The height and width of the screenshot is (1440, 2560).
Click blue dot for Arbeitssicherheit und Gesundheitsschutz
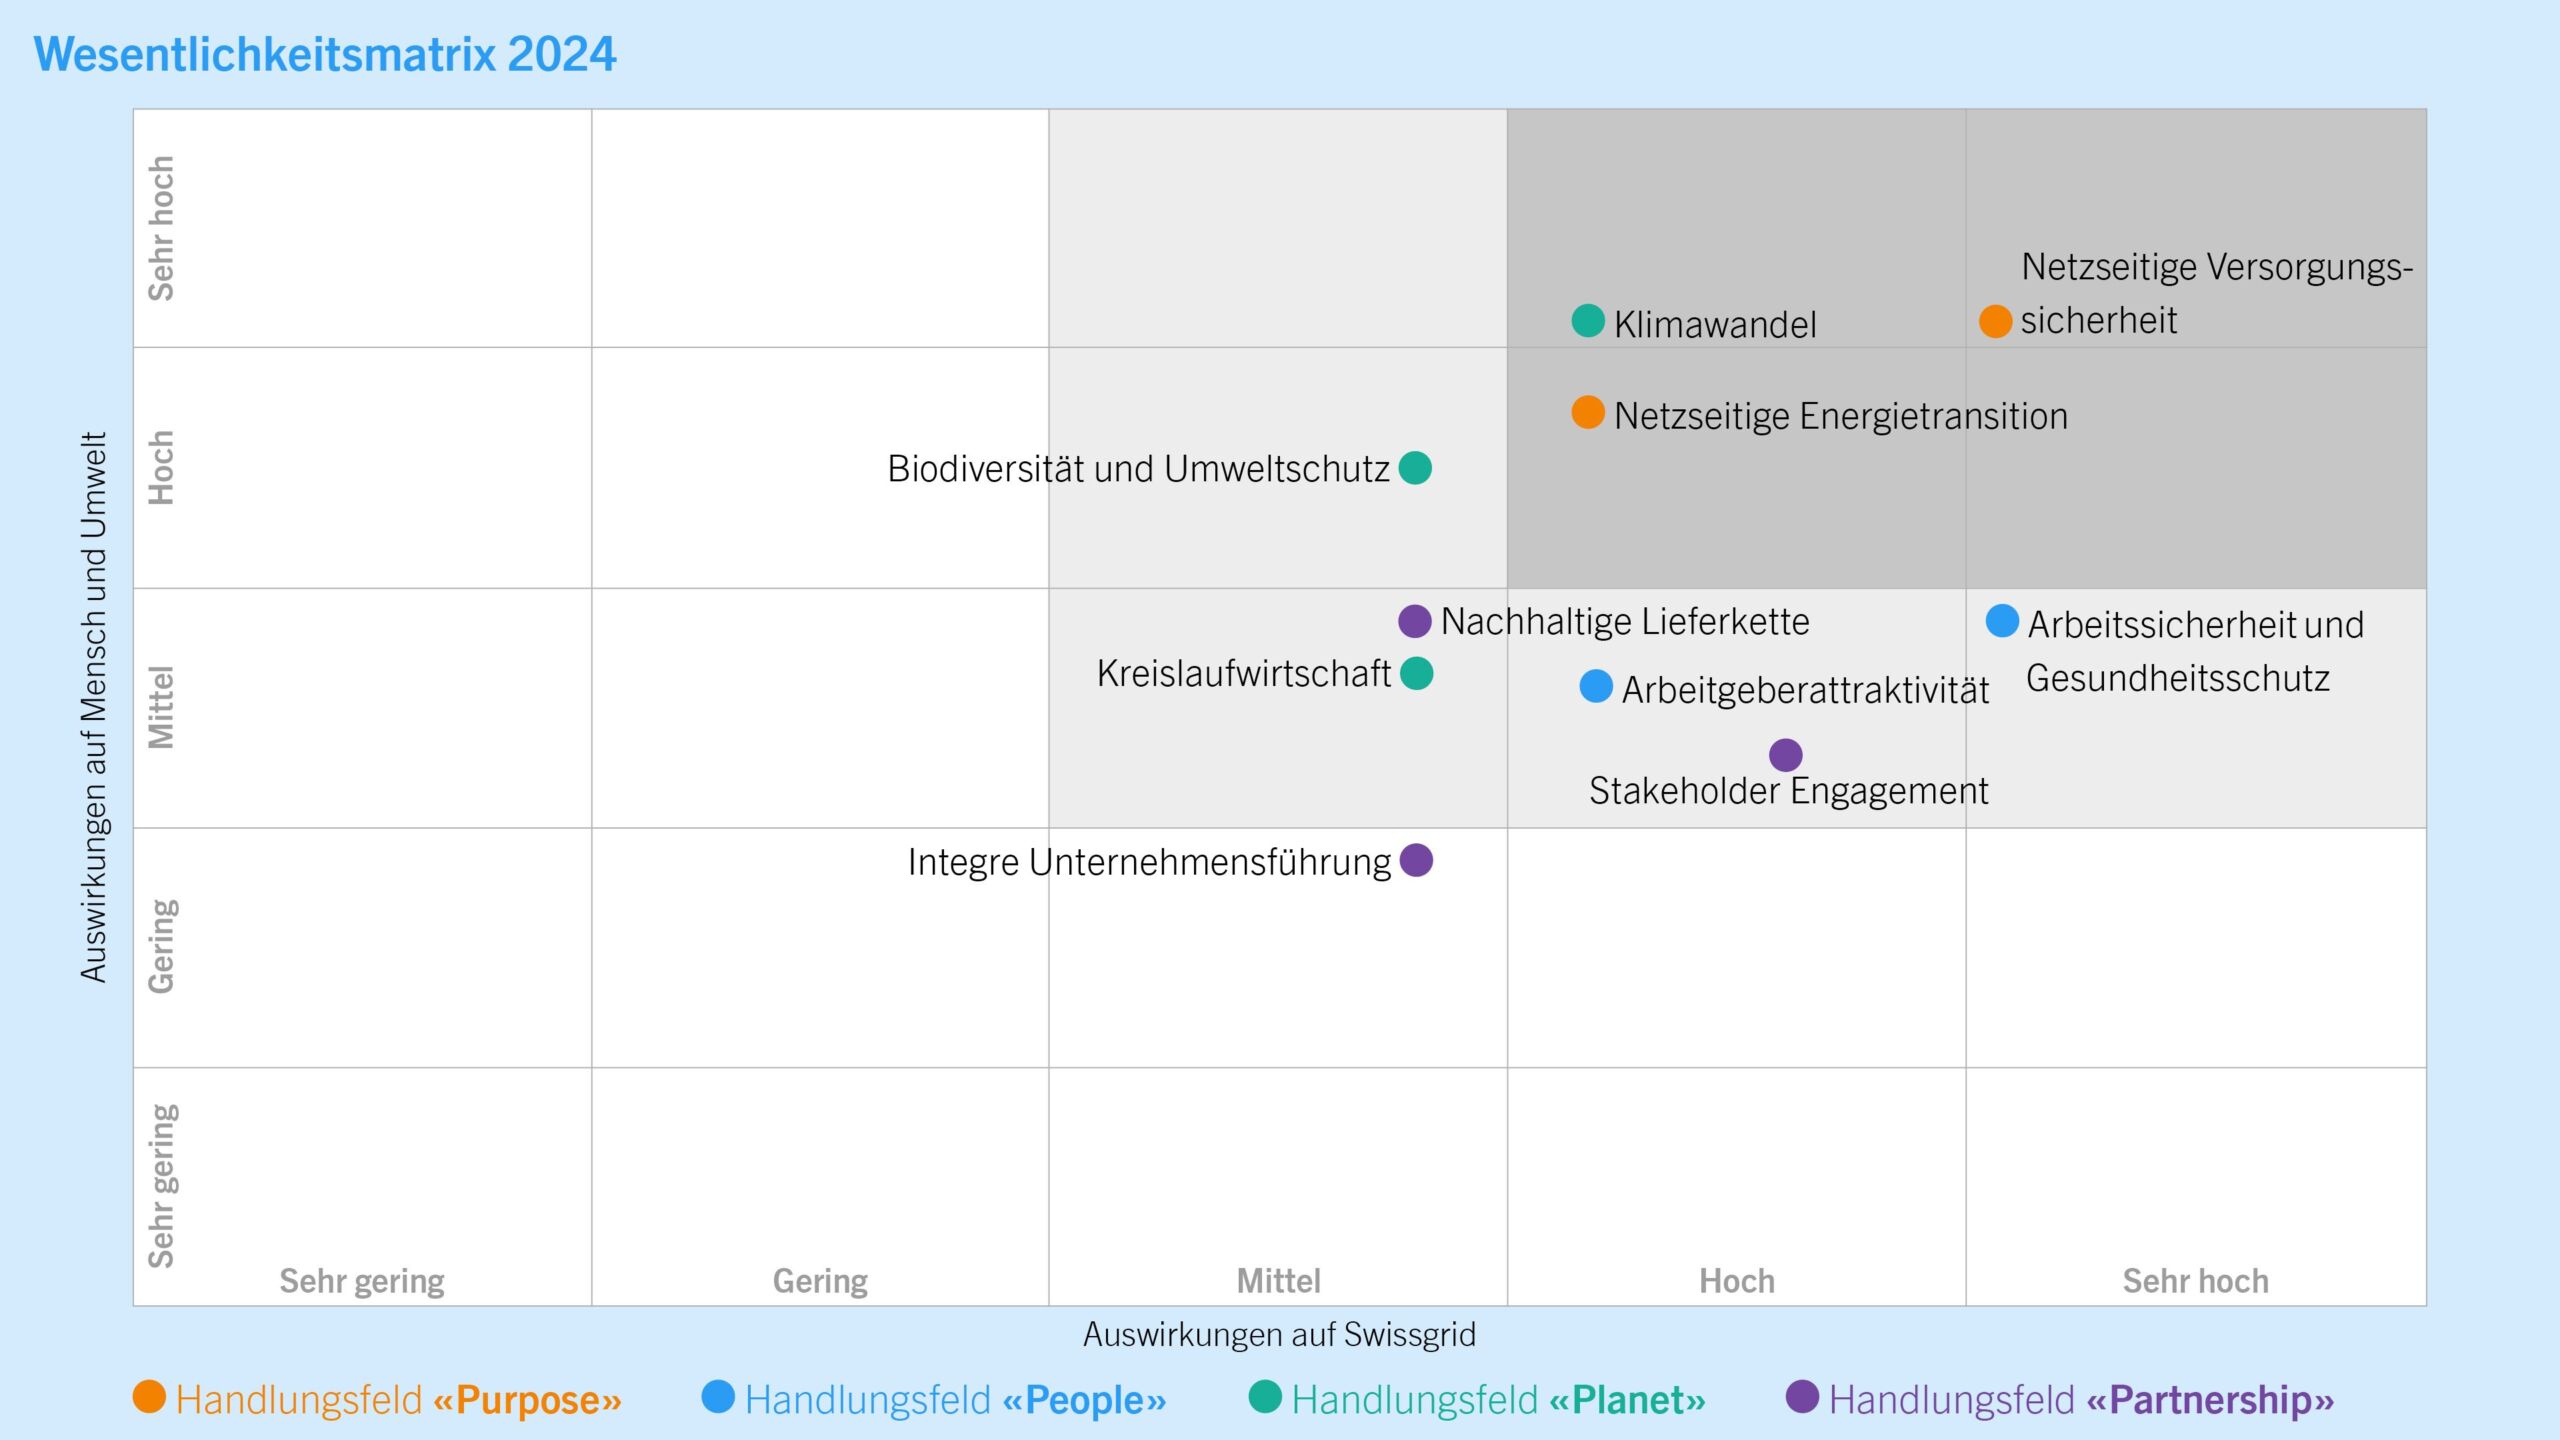tap(2002, 621)
